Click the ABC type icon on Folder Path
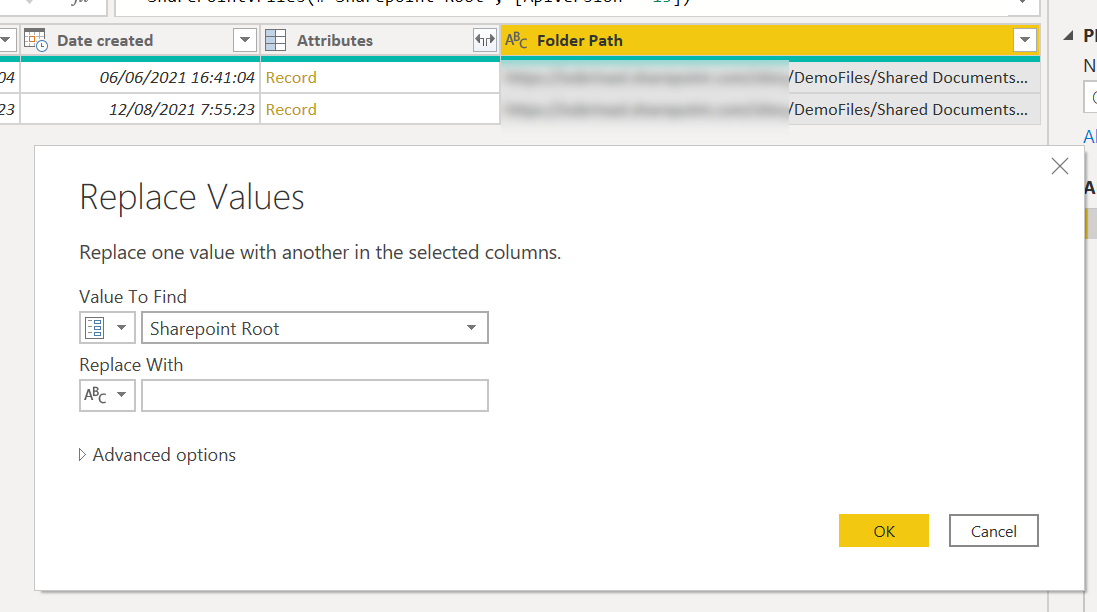1097x612 pixels. [x=516, y=40]
